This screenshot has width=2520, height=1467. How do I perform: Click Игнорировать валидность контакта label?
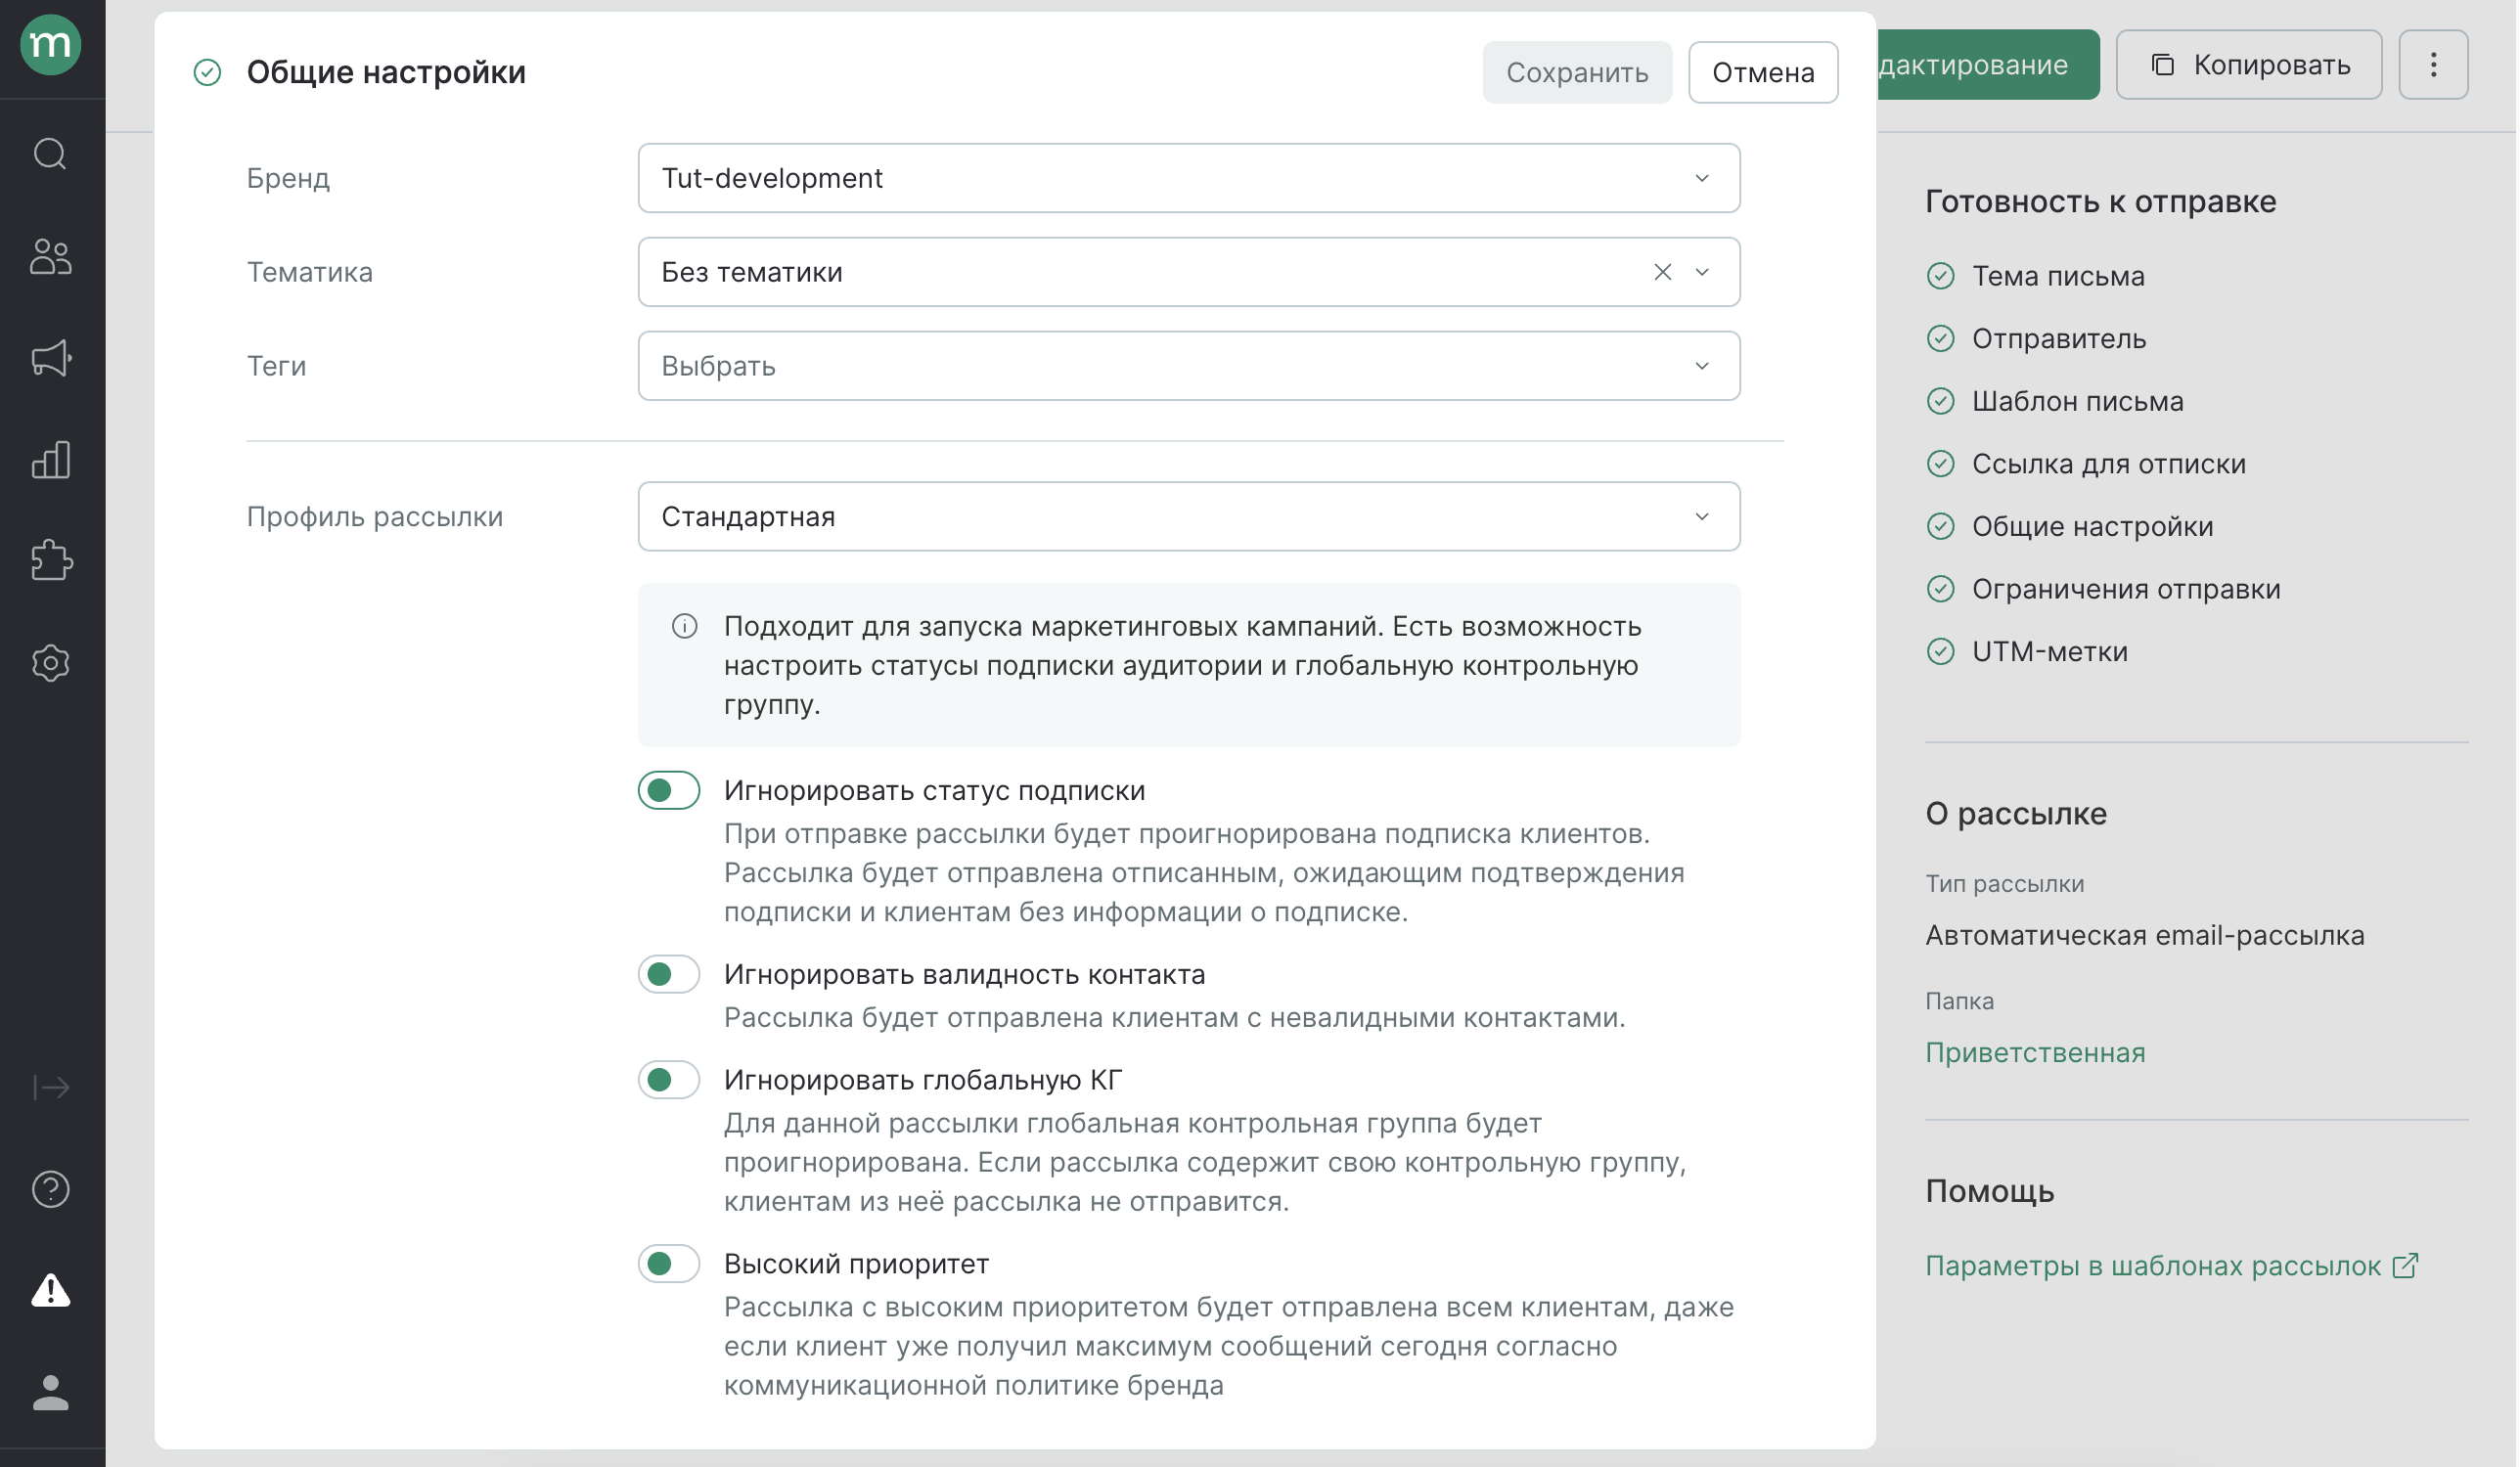[964, 974]
